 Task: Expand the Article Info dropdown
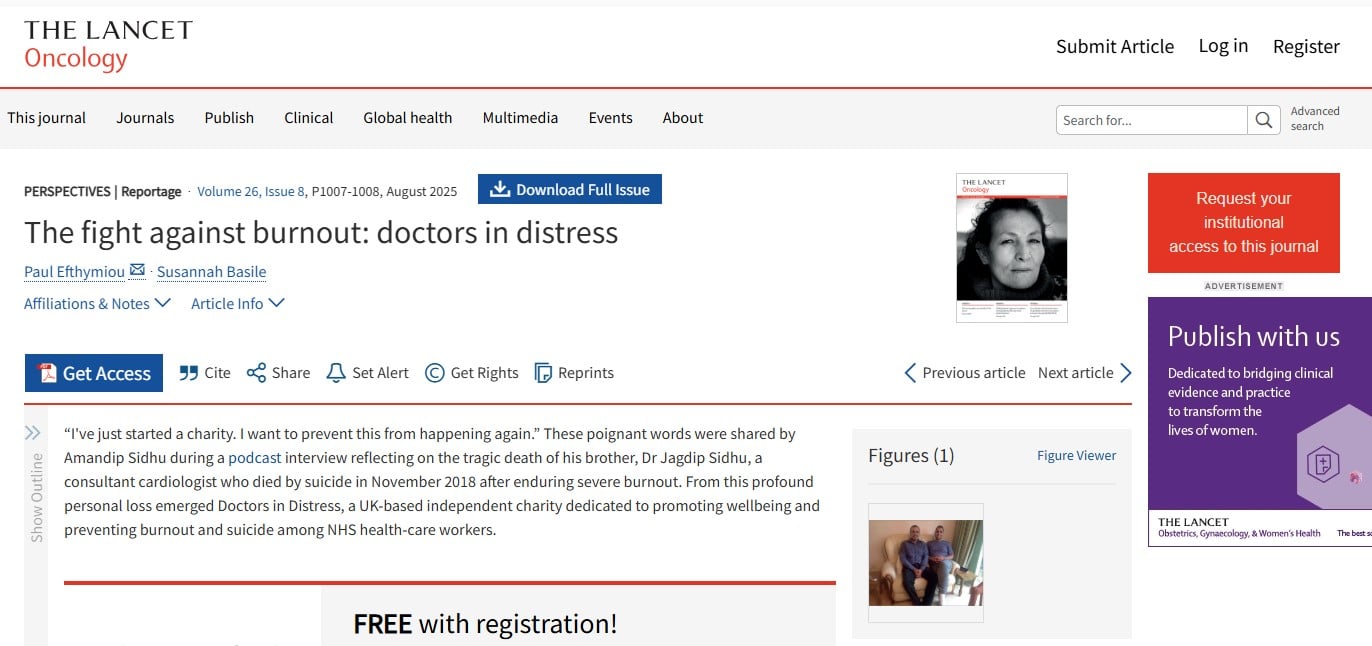tap(237, 303)
